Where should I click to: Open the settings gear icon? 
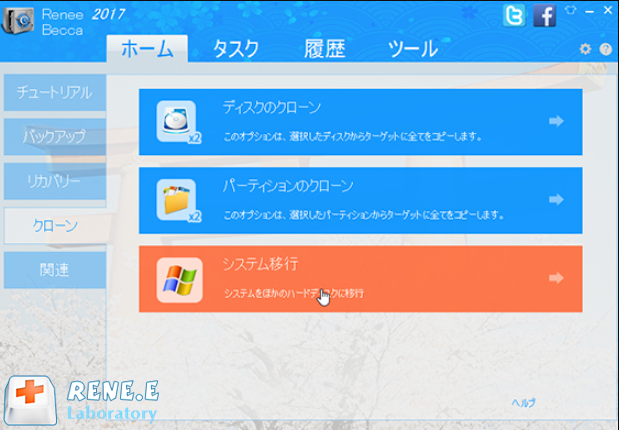(x=585, y=49)
